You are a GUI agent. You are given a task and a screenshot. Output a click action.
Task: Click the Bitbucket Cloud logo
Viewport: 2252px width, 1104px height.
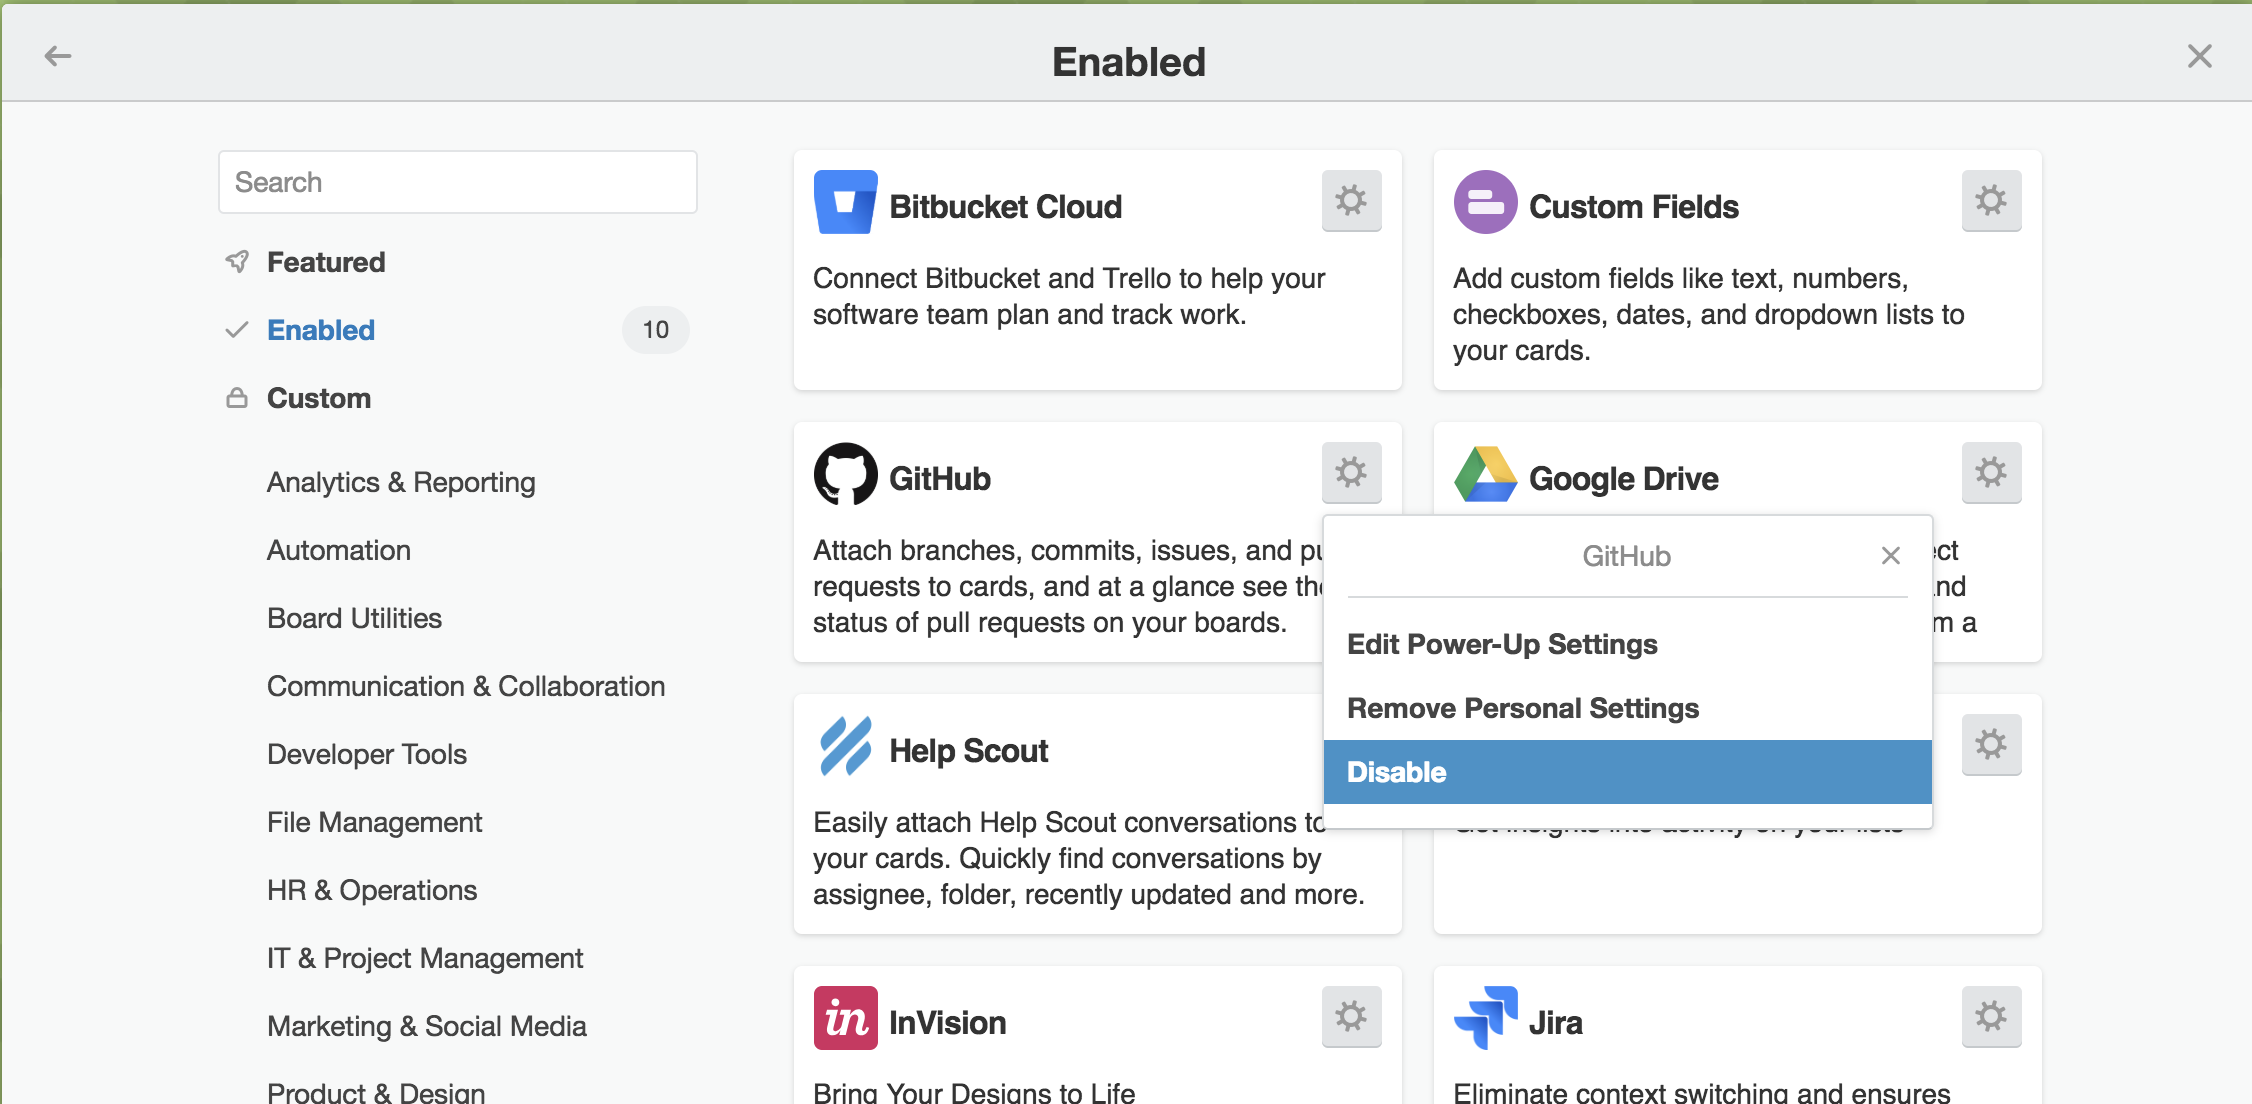pyautogui.click(x=845, y=203)
